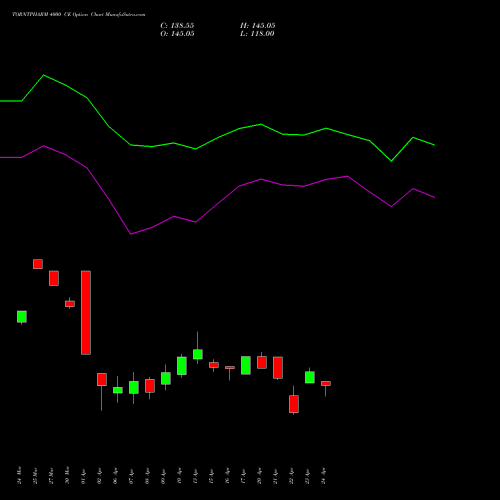Click the red candle above 08 Apr
The width and height of the screenshot is (500, 500).
click(150, 386)
